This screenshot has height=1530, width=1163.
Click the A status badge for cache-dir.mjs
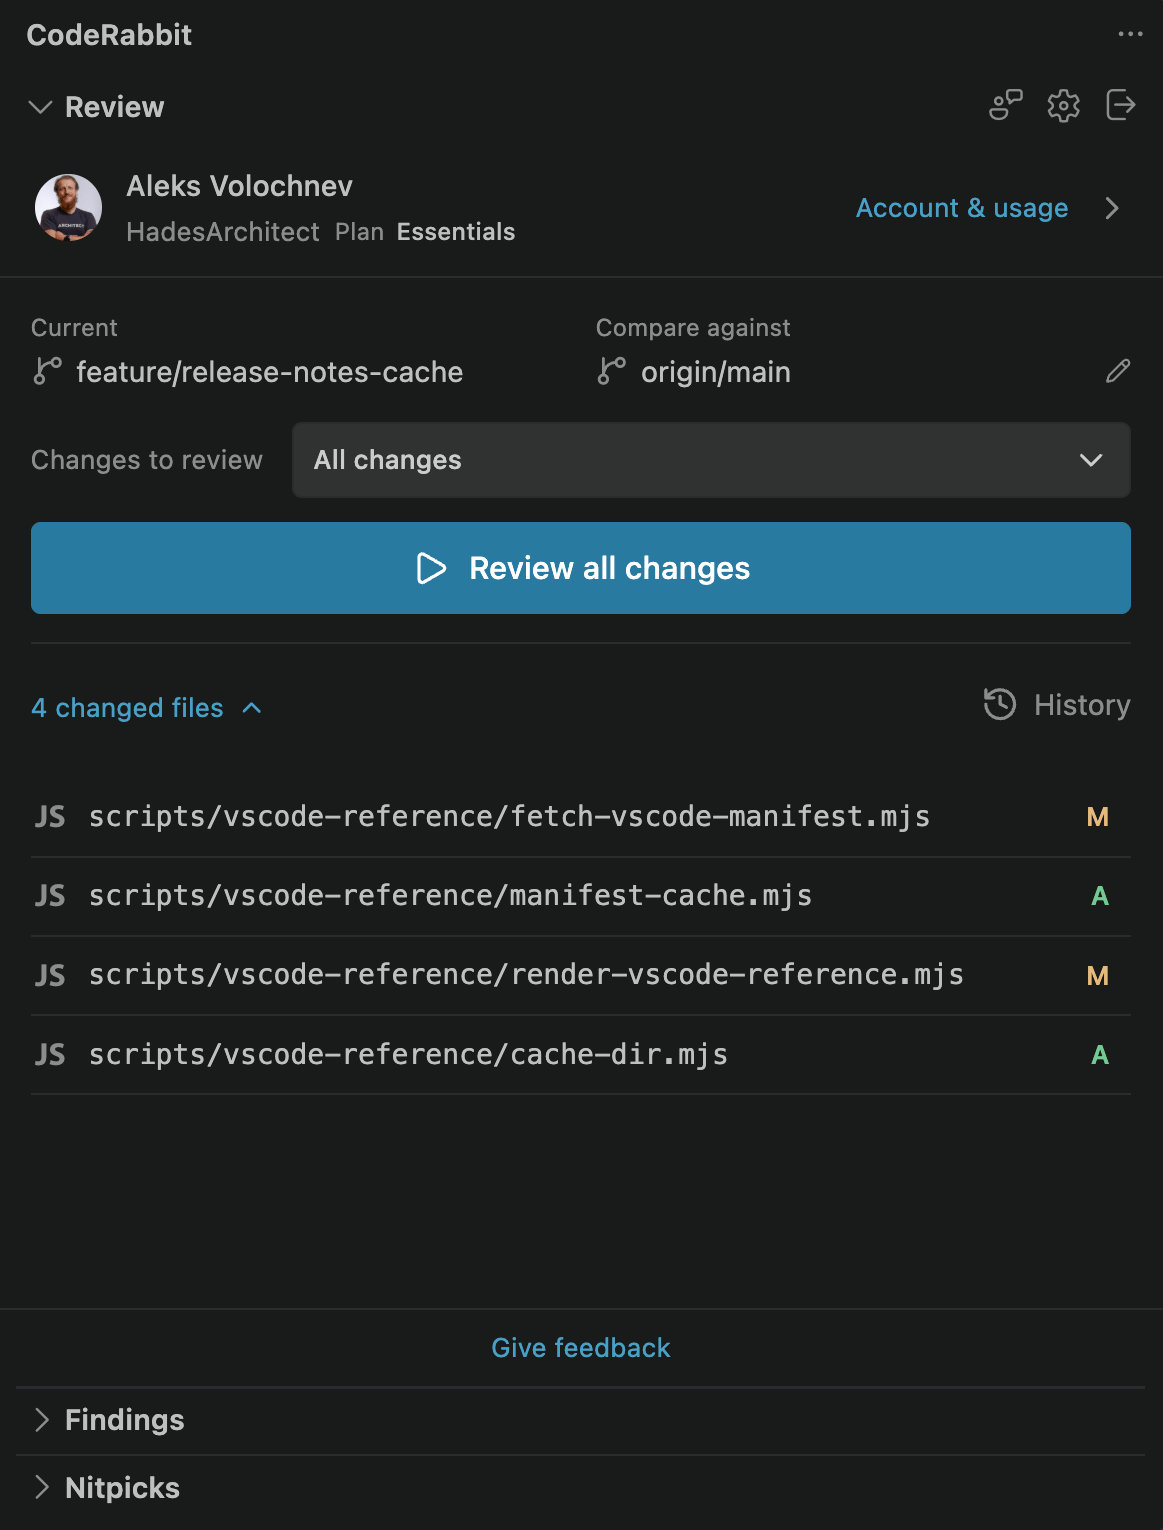click(1100, 1055)
